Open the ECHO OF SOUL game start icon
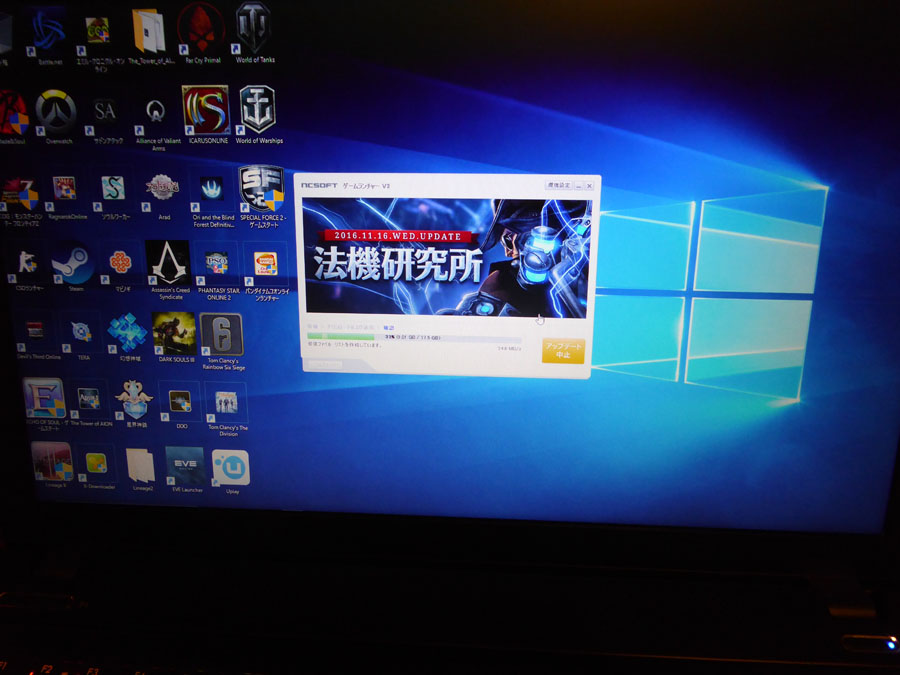 coord(44,404)
